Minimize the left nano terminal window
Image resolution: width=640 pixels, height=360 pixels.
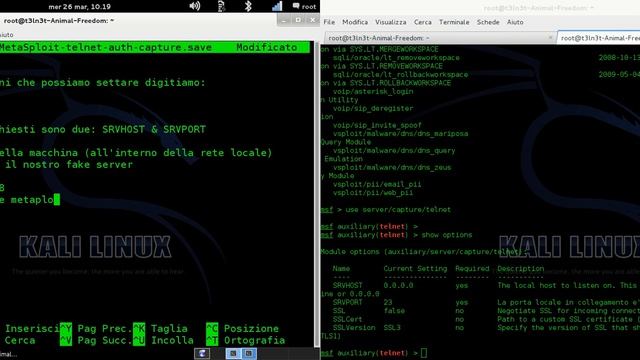pyautogui.click(x=284, y=20)
